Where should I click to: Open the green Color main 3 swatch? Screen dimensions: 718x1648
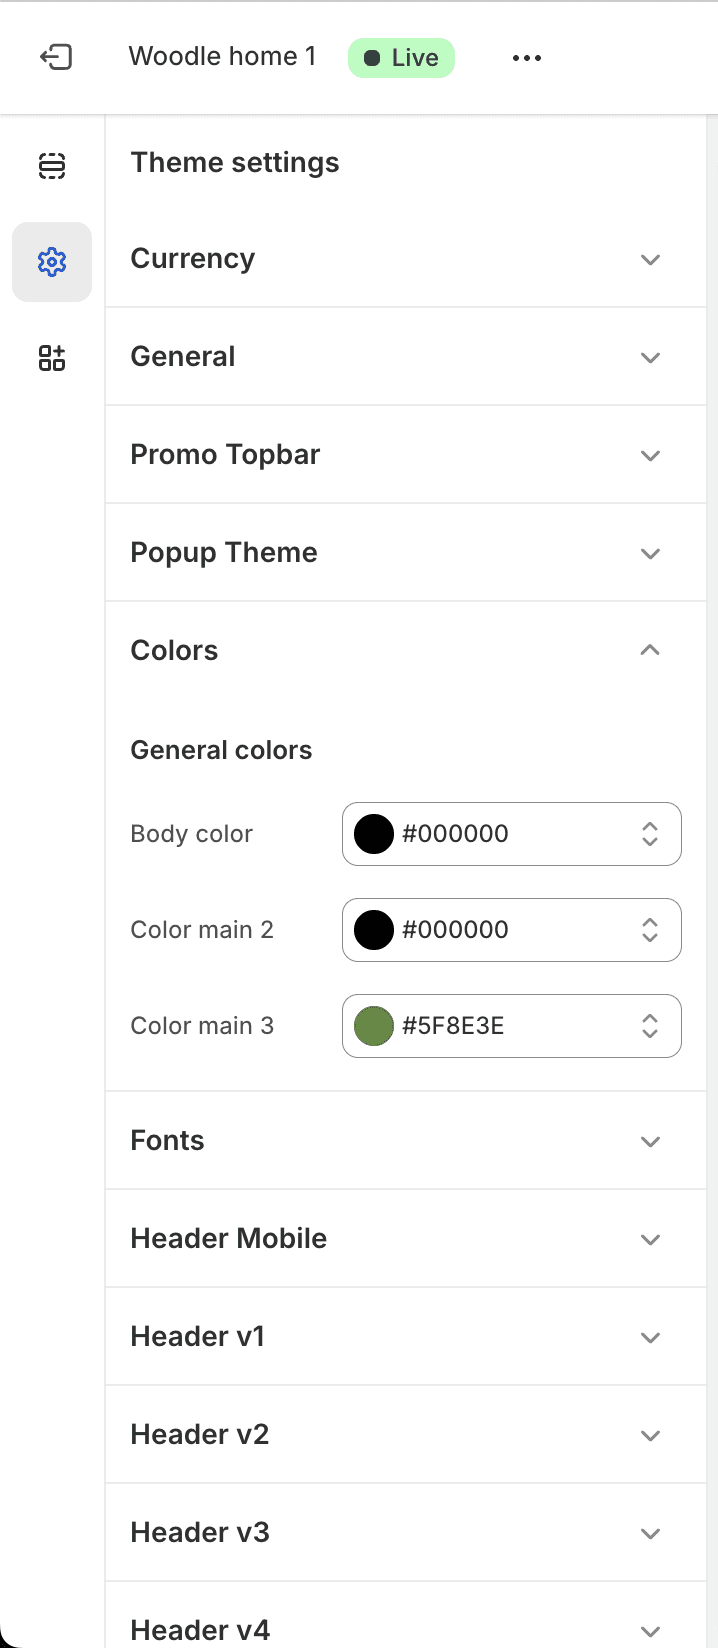click(374, 1026)
